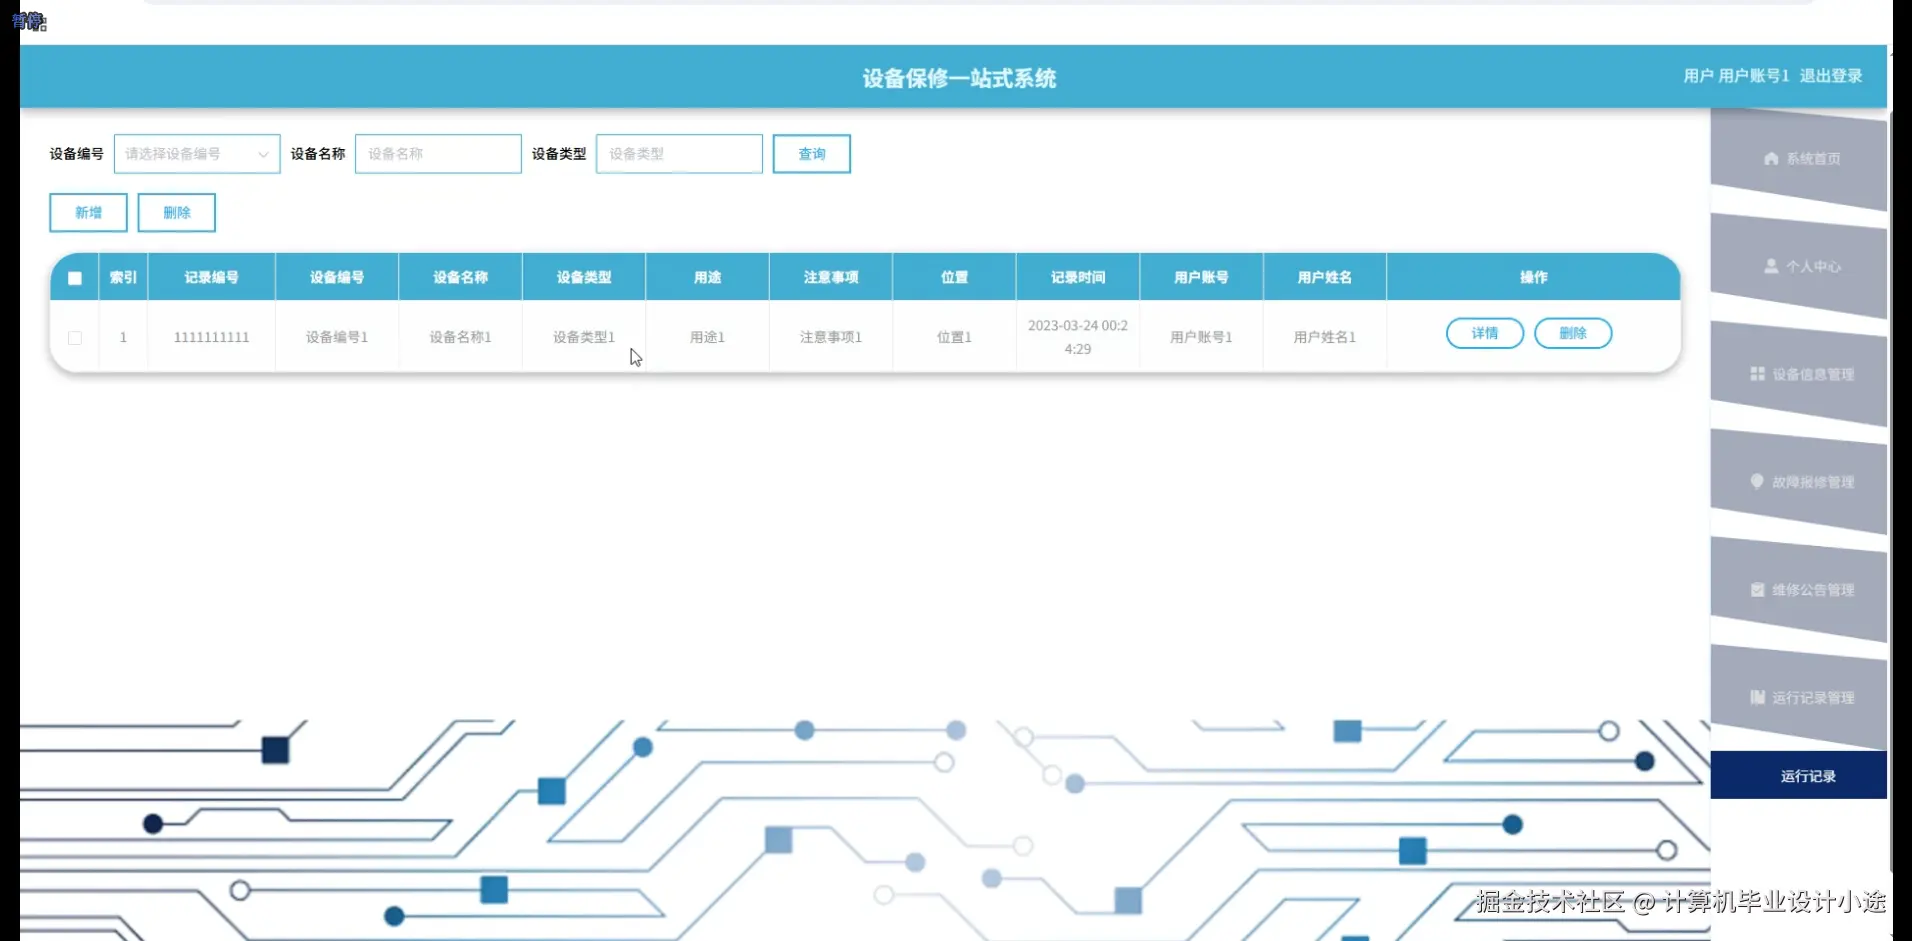Click the 新增 button
This screenshot has height=941, width=1912.
88,212
